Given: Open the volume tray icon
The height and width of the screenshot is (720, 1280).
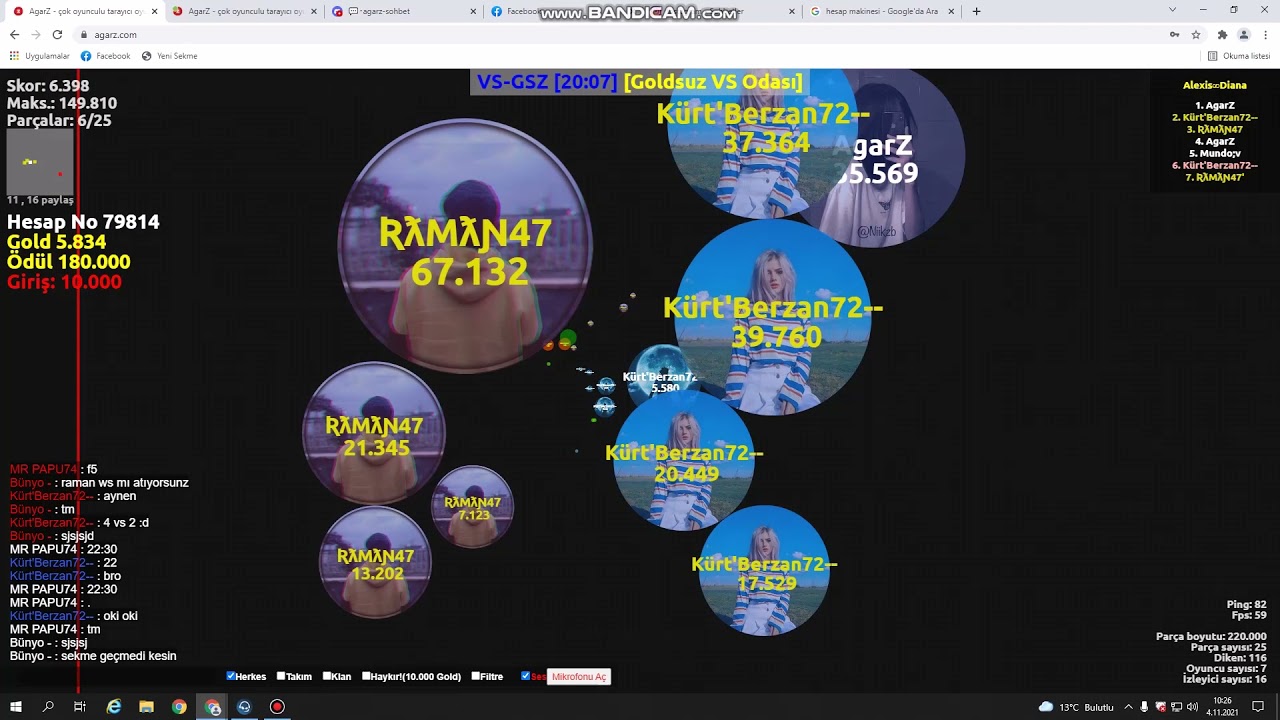Looking at the screenshot, I should [1193, 707].
